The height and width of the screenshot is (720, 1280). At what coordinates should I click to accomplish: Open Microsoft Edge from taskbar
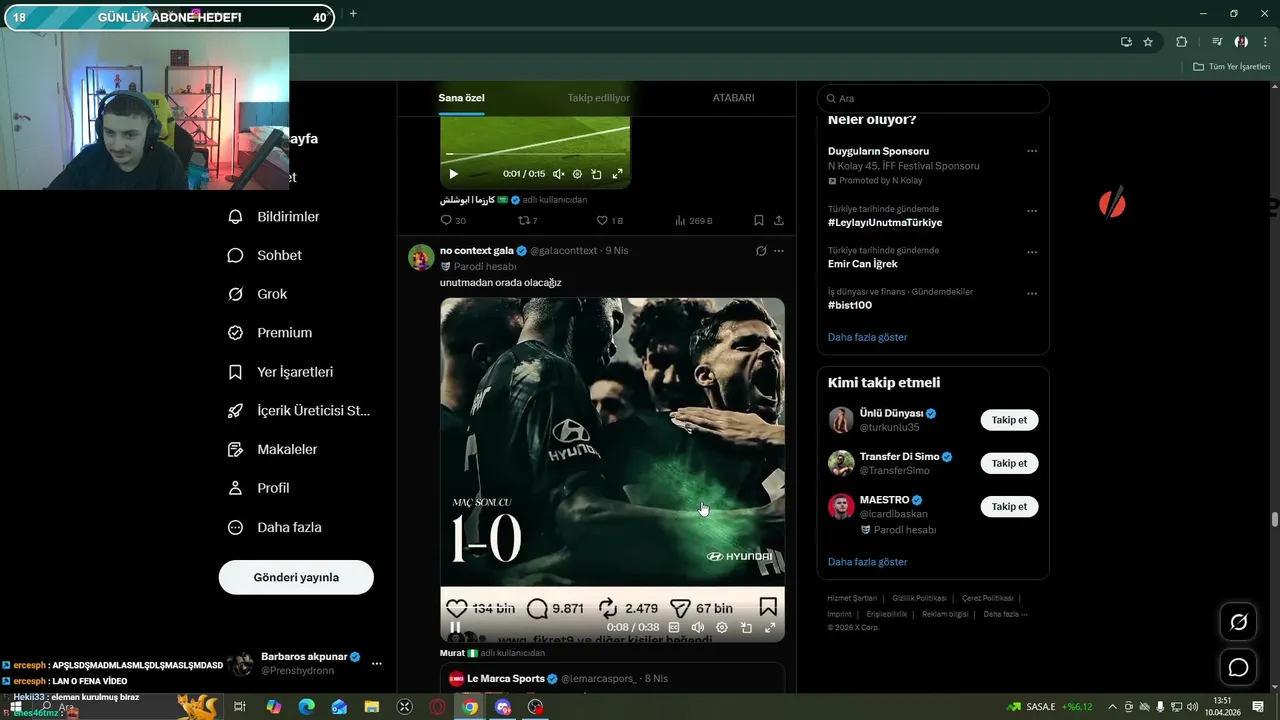(306, 707)
